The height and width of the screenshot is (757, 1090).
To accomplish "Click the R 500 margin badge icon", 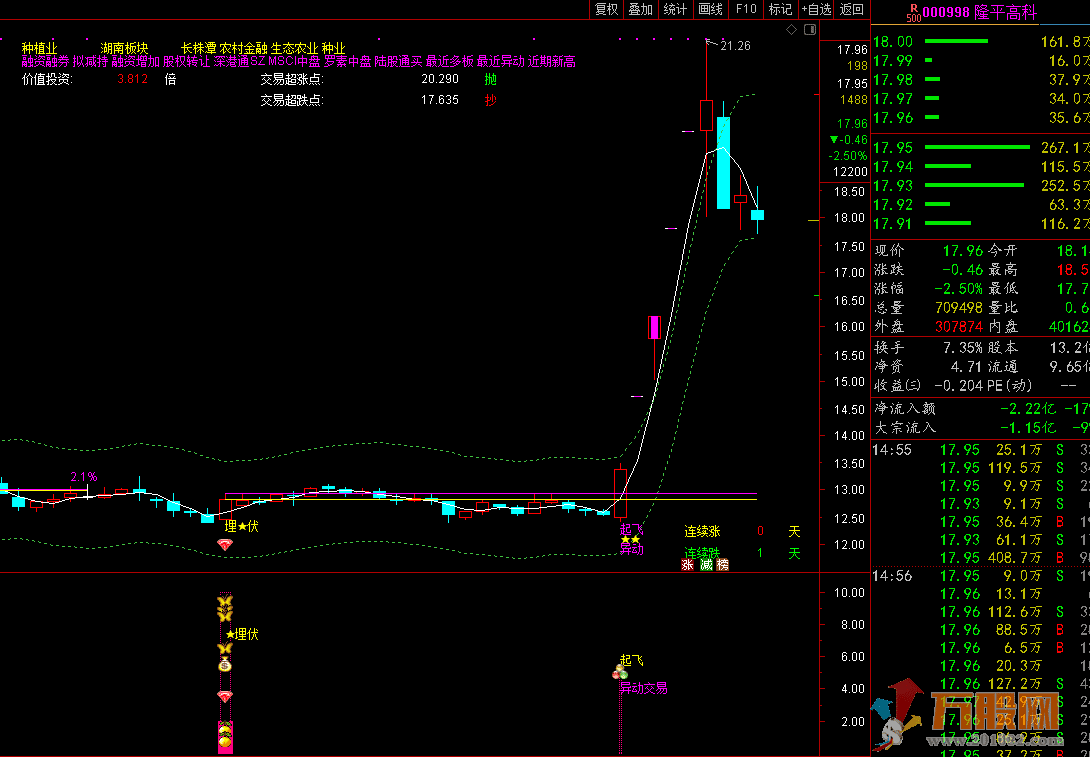I will pos(914,12).
